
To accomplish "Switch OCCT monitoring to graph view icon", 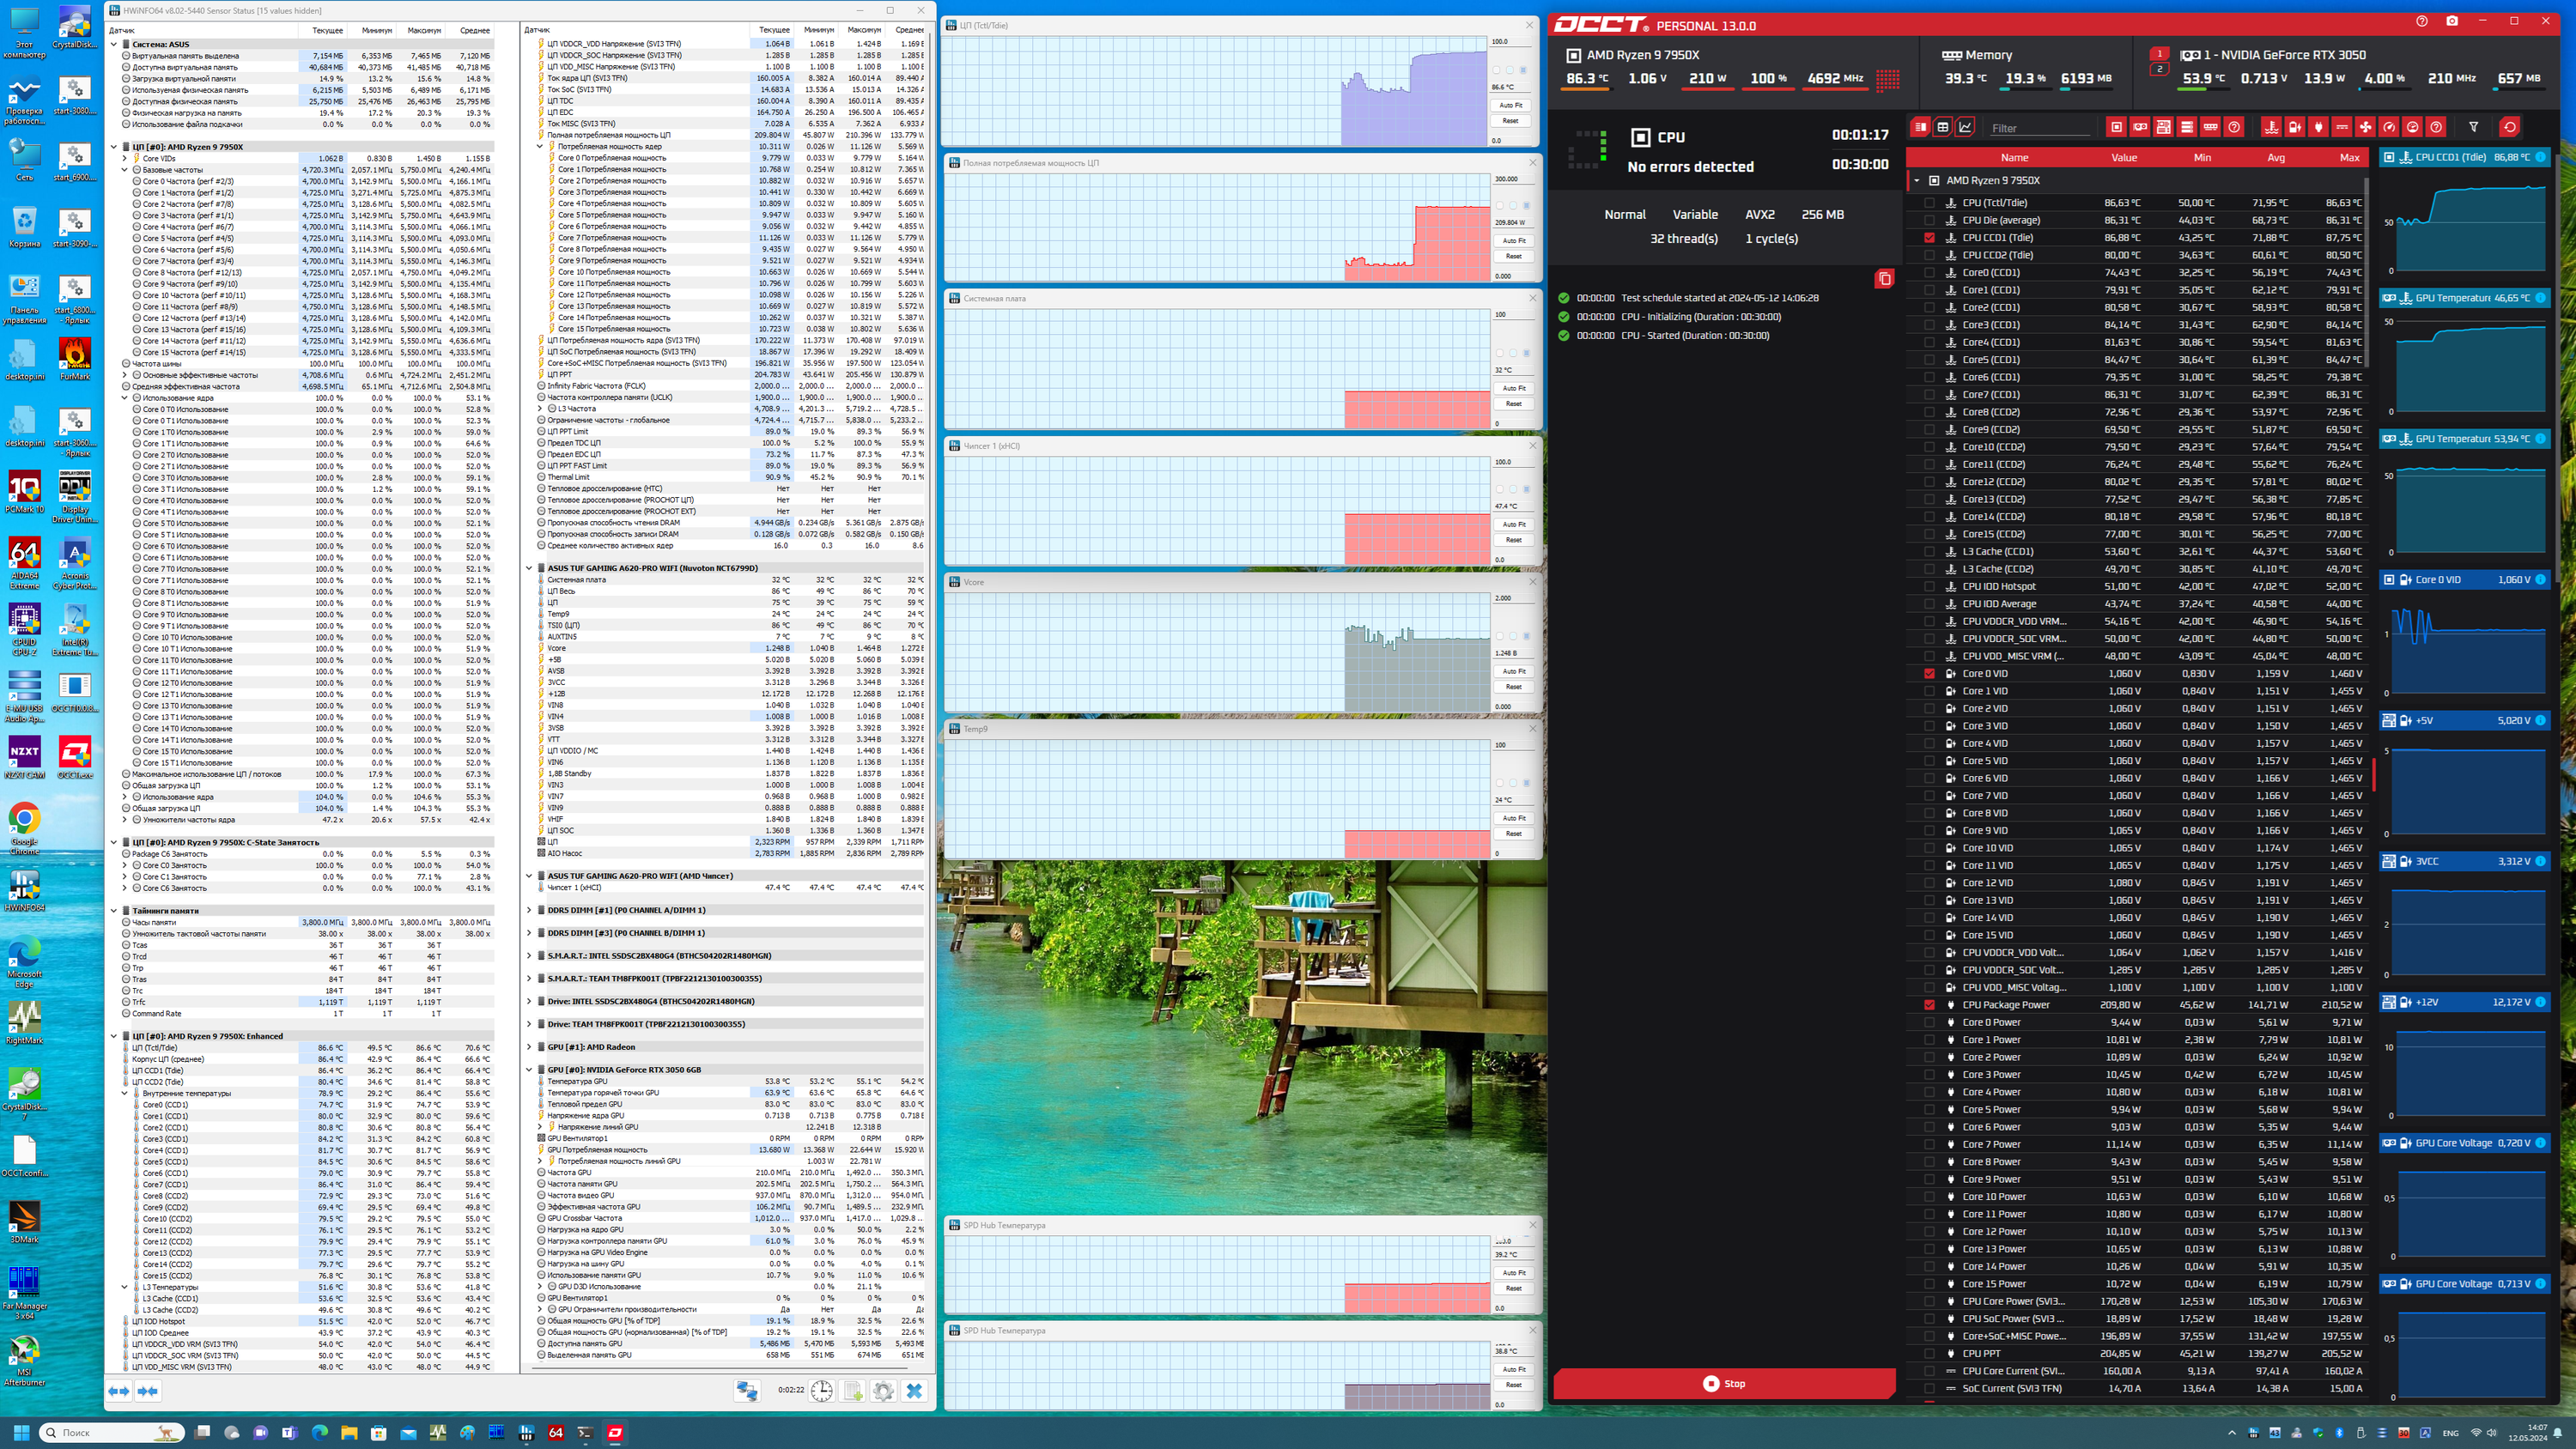I will tap(1965, 127).
